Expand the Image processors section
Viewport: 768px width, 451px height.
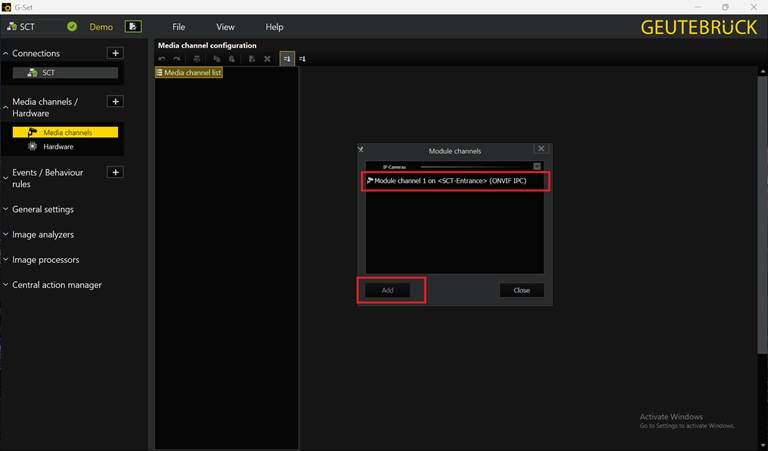tap(5, 260)
